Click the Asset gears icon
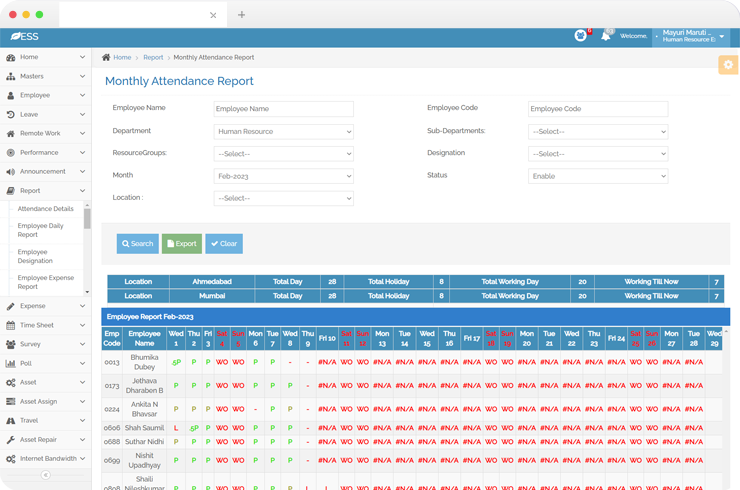The width and height of the screenshot is (740, 490). click(x=10, y=382)
